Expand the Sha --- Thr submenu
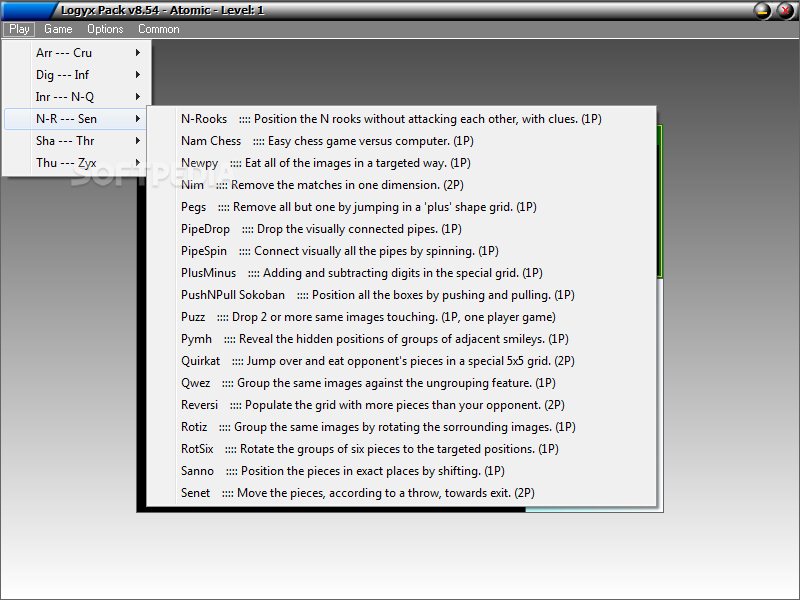 76,140
